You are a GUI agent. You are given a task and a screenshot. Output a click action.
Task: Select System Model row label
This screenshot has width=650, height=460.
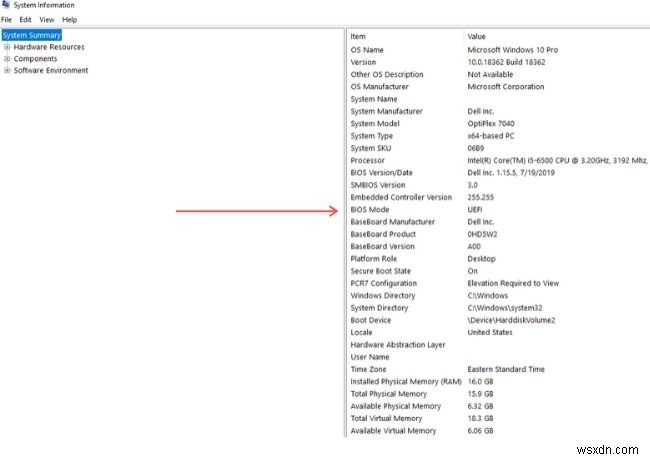click(375, 123)
